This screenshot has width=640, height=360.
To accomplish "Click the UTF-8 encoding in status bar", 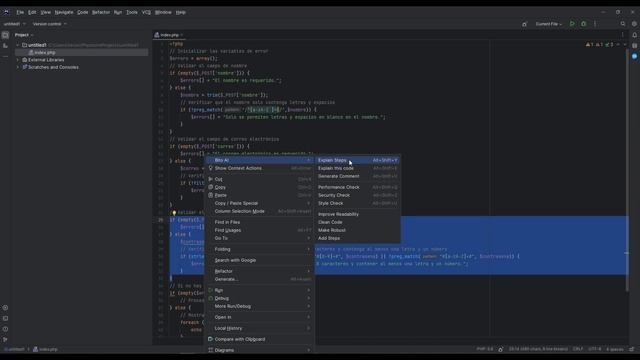I will [x=595, y=349].
